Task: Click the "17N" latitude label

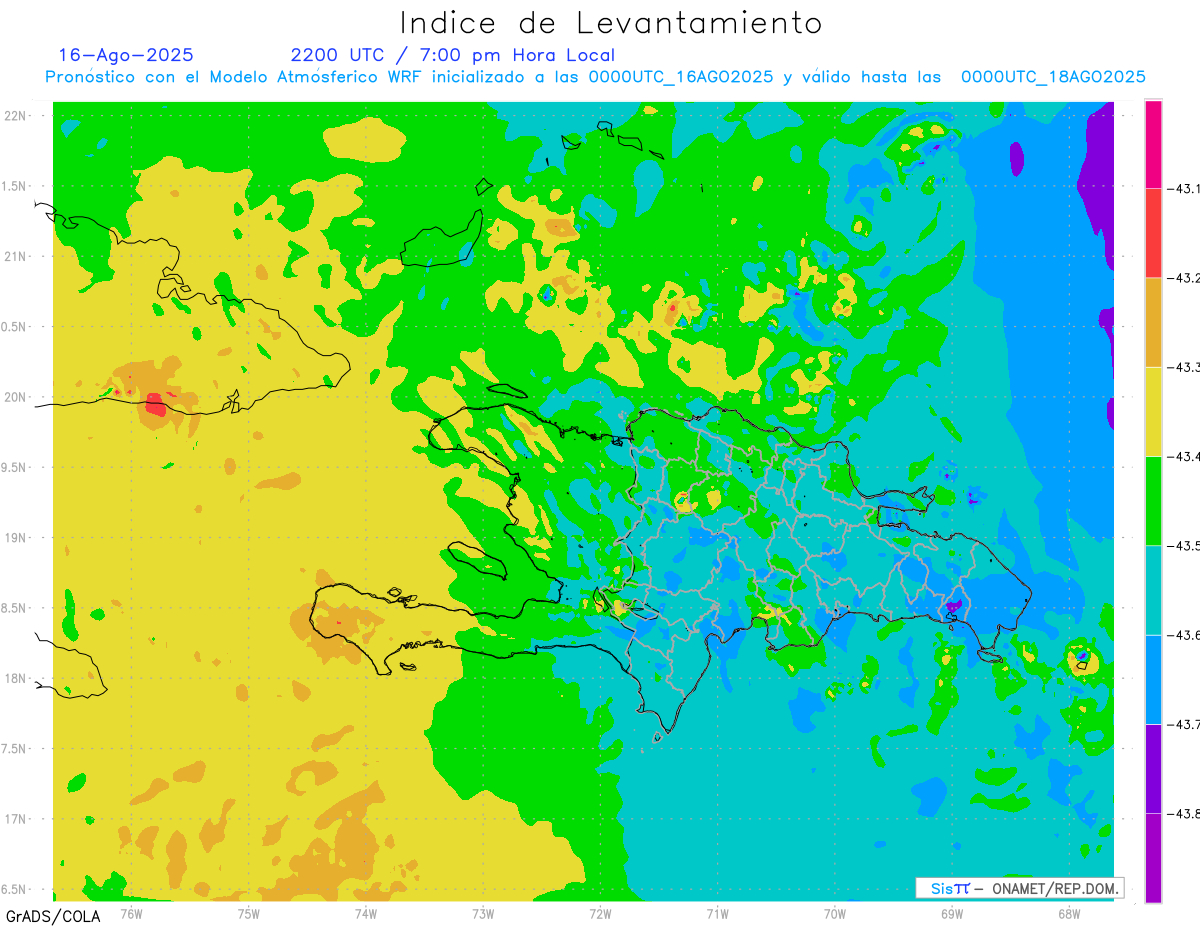Action: pyautogui.click(x=17, y=819)
